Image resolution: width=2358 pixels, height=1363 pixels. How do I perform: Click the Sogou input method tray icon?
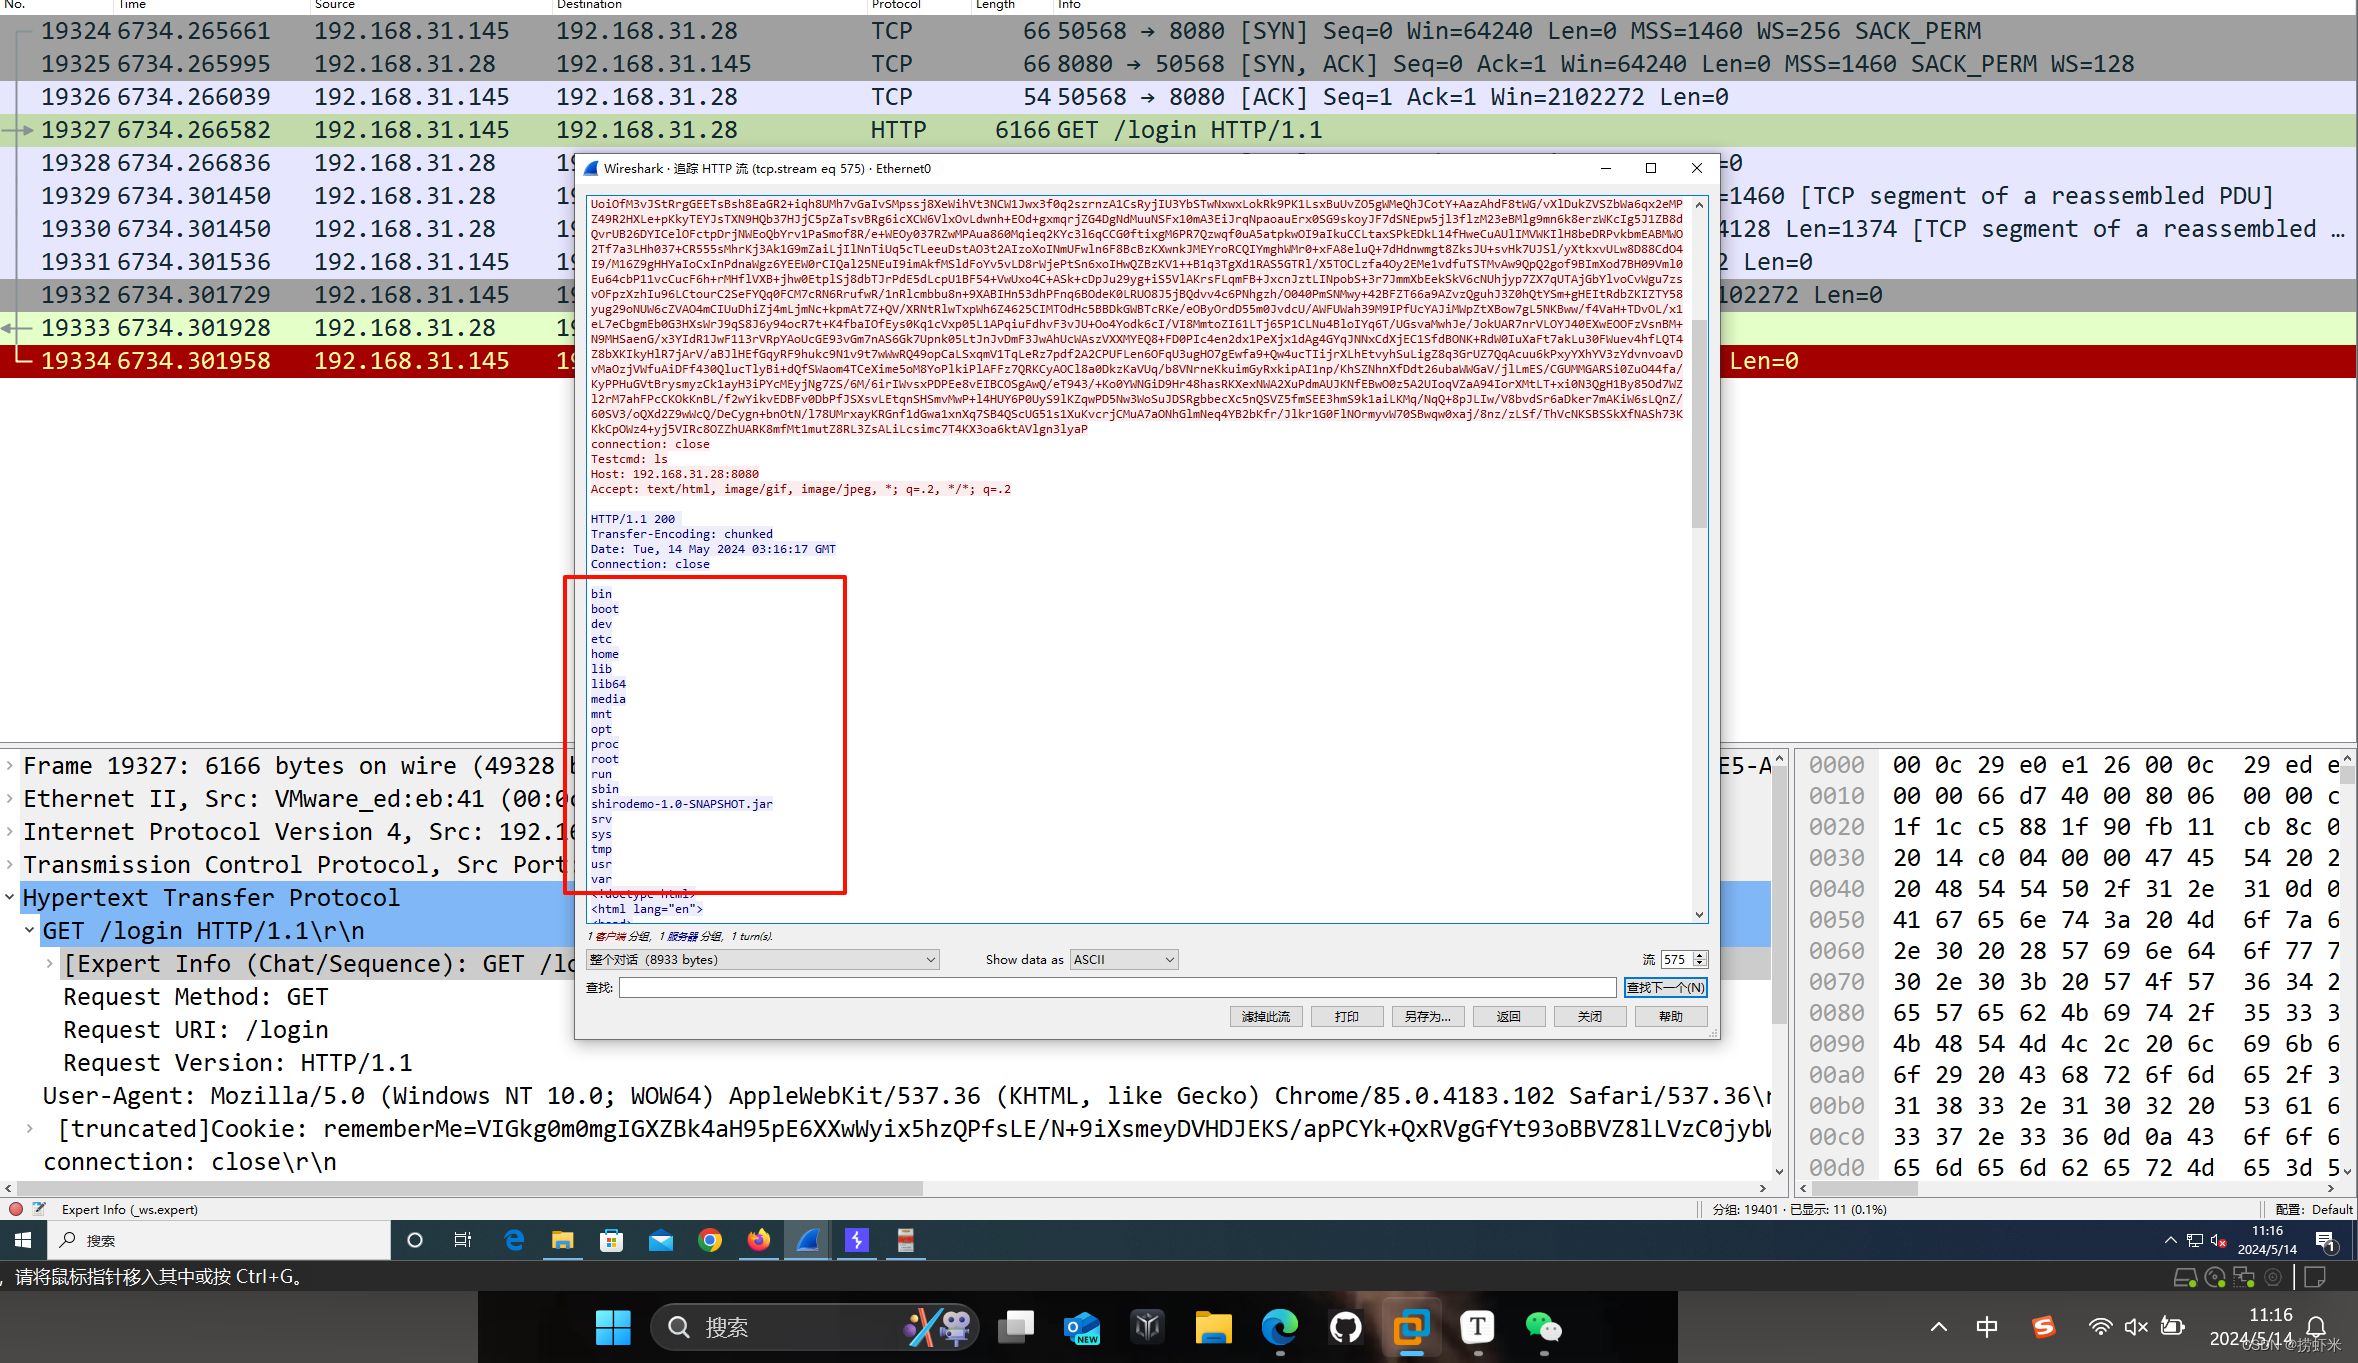(x=2043, y=1327)
